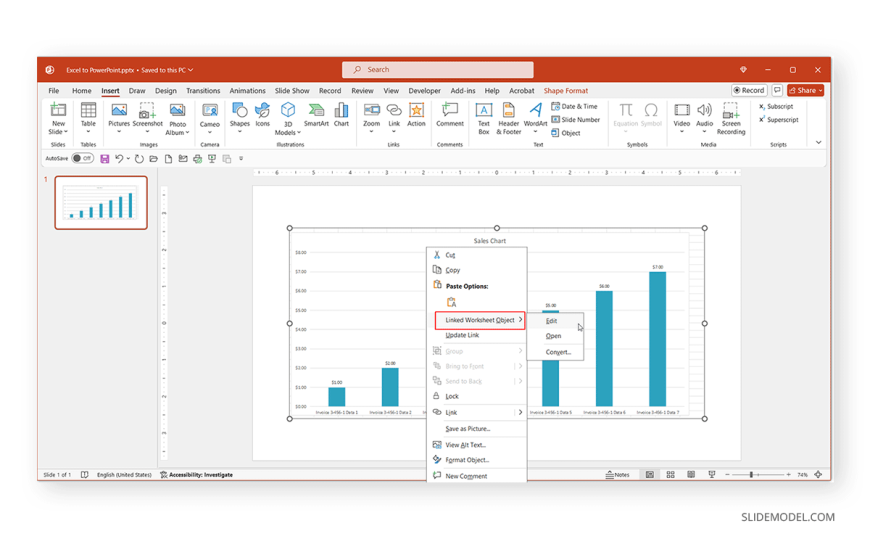This screenshot has height=539, width=870.
Task: Create a Photo Album
Action: click(x=178, y=119)
